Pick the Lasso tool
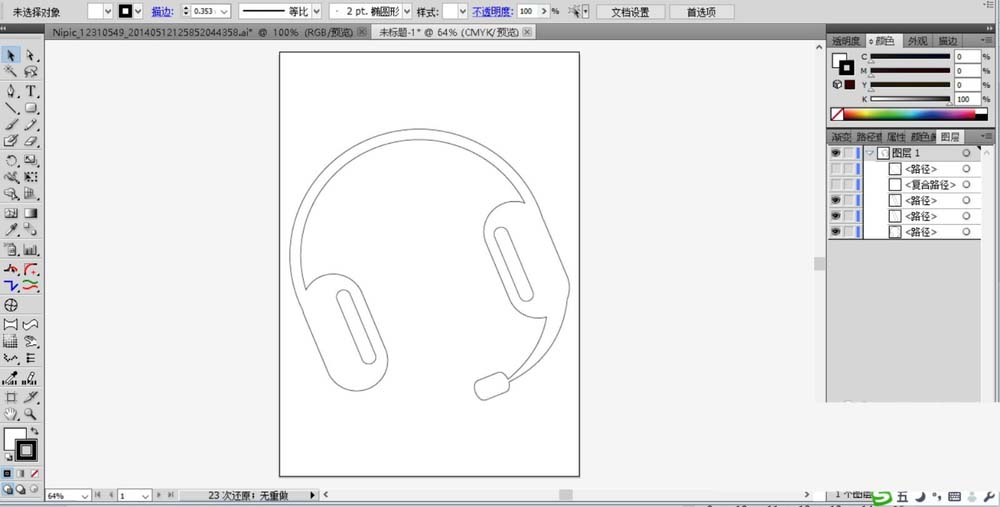Viewport: 1000px width, 507px height. tap(30, 71)
